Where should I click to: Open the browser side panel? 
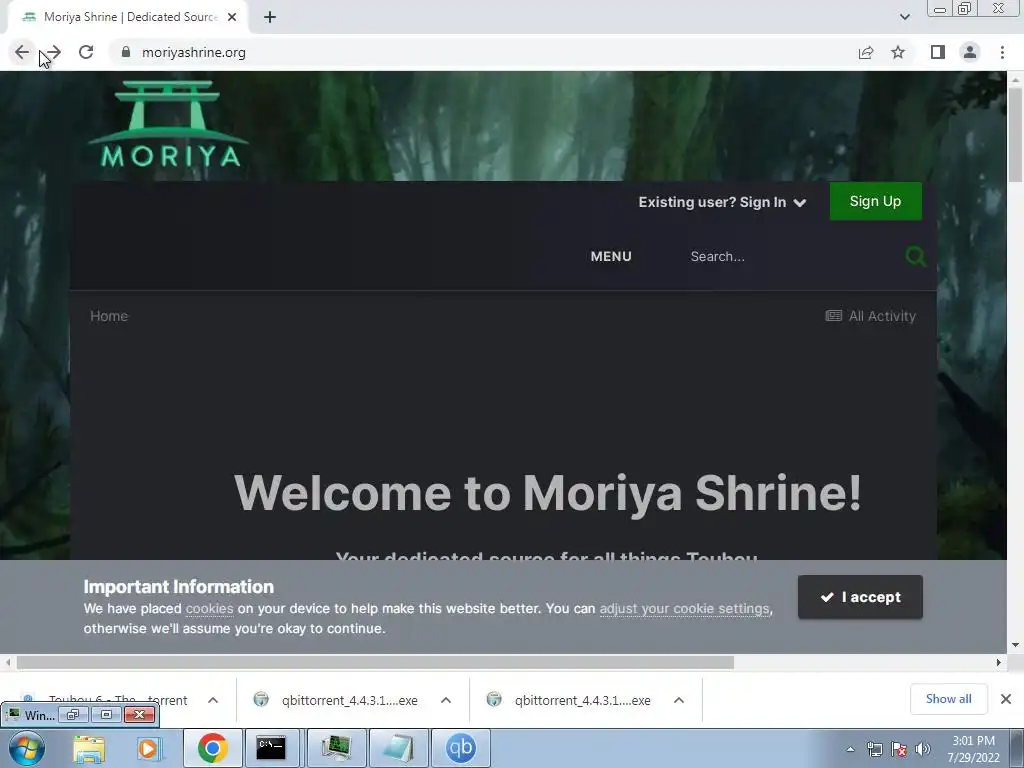click(938, 52)
